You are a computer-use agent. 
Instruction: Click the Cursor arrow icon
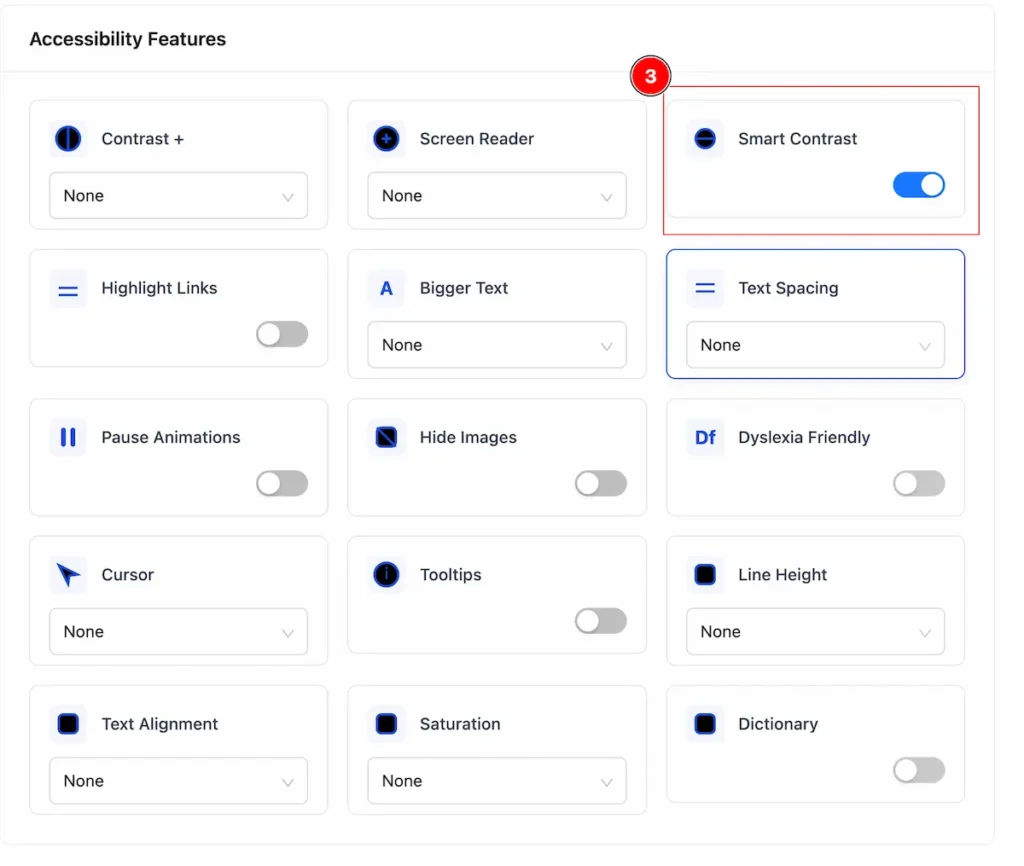click(68, 575)
